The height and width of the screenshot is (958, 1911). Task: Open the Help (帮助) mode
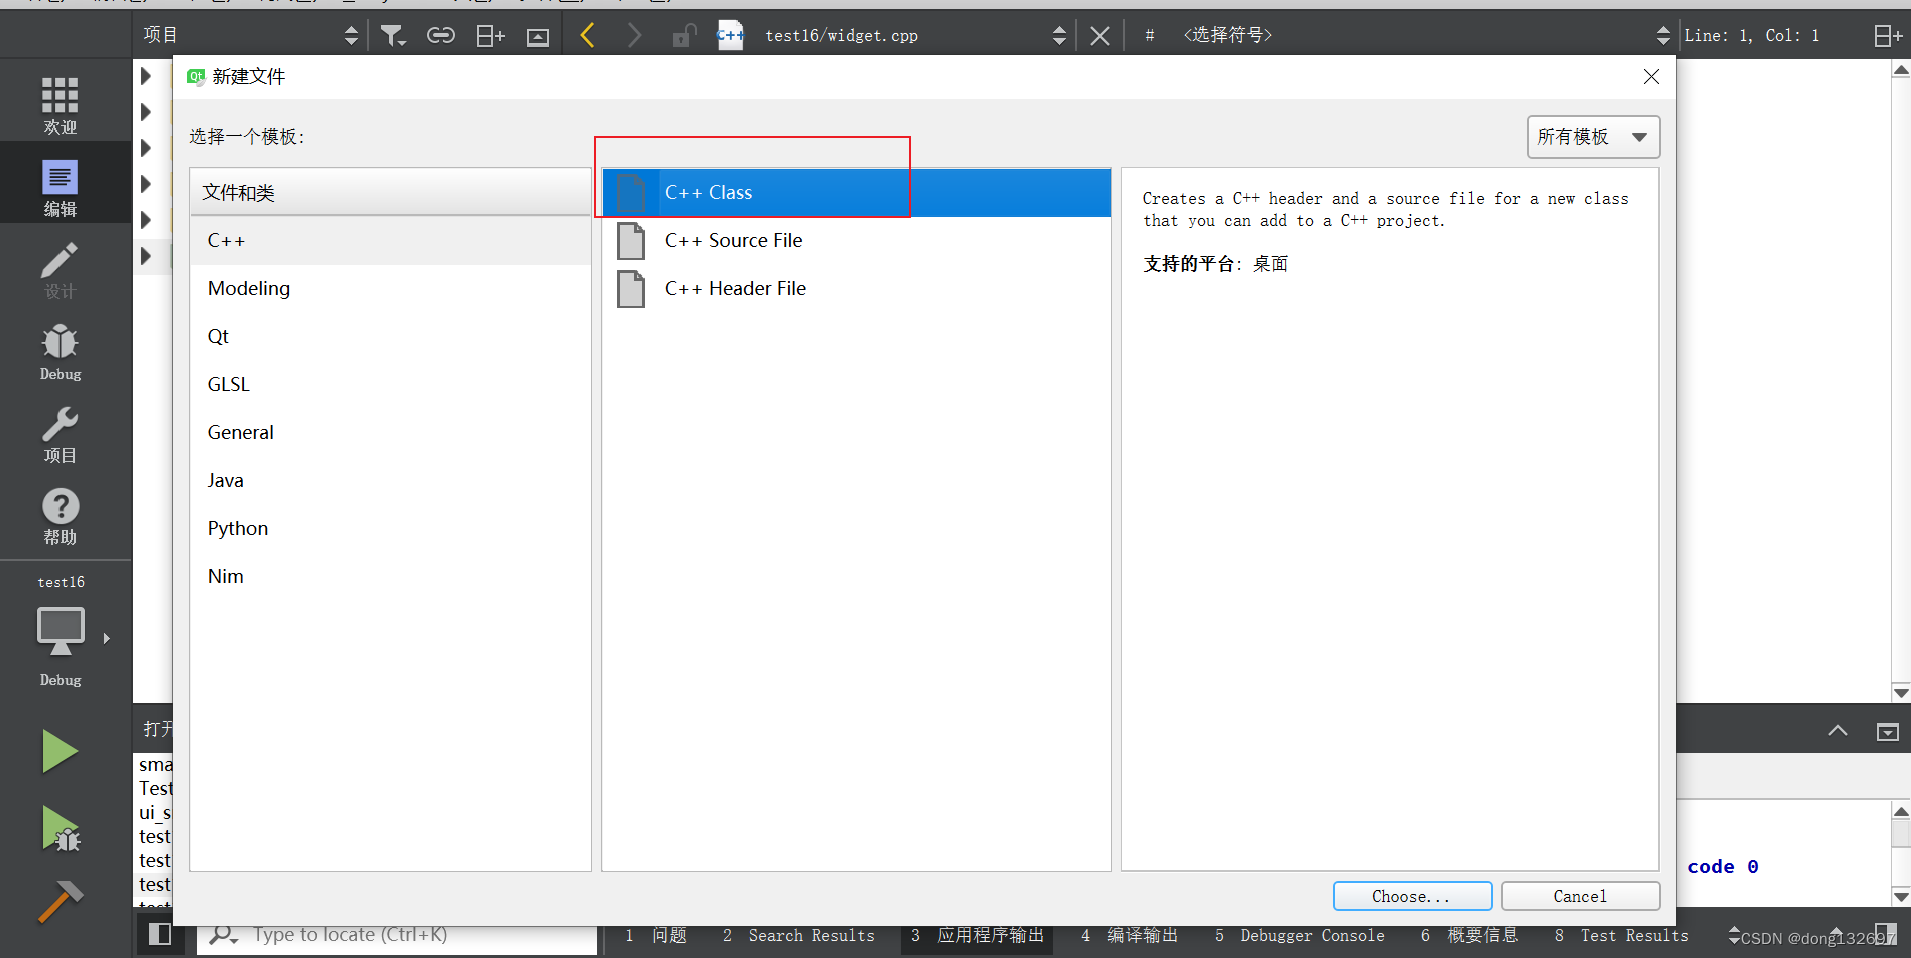[x=60, y=516]
